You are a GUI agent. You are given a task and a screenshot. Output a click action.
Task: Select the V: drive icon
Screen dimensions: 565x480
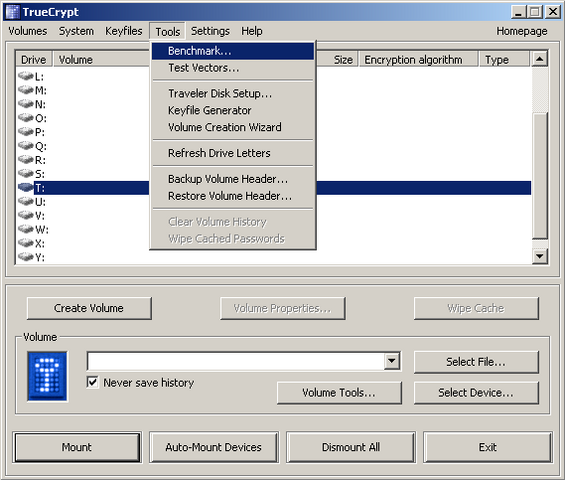(x=26, y=215)
